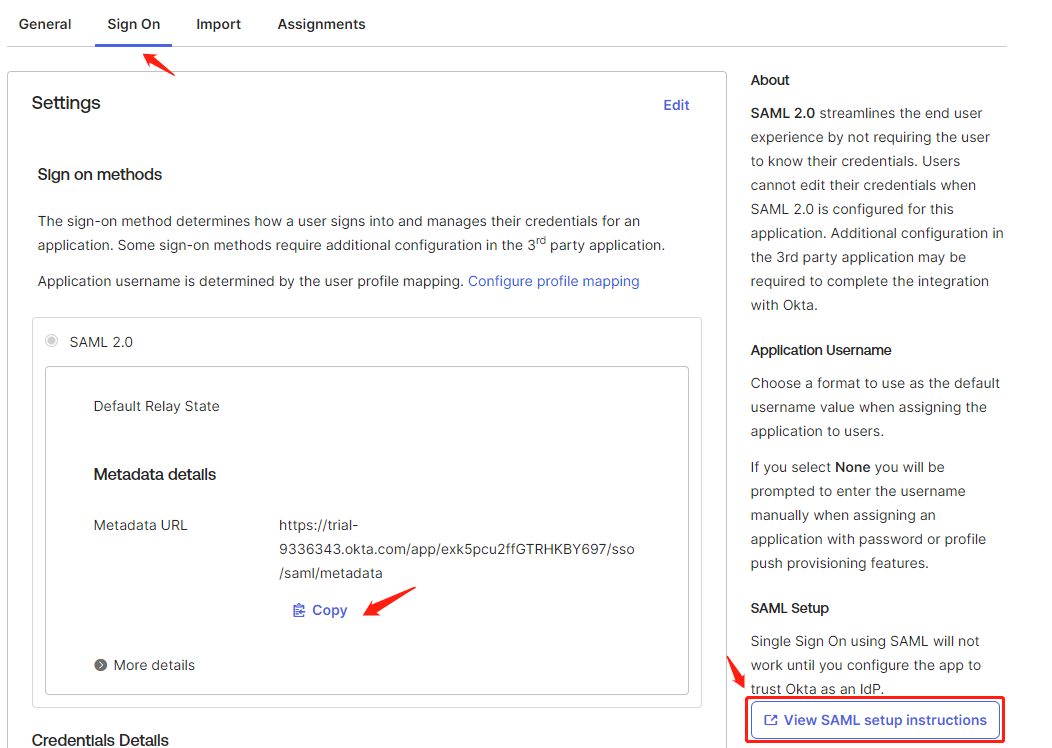Click the Edit link in Settings
This screenshot has height=748, width=1052.
(x=676, y=105)
